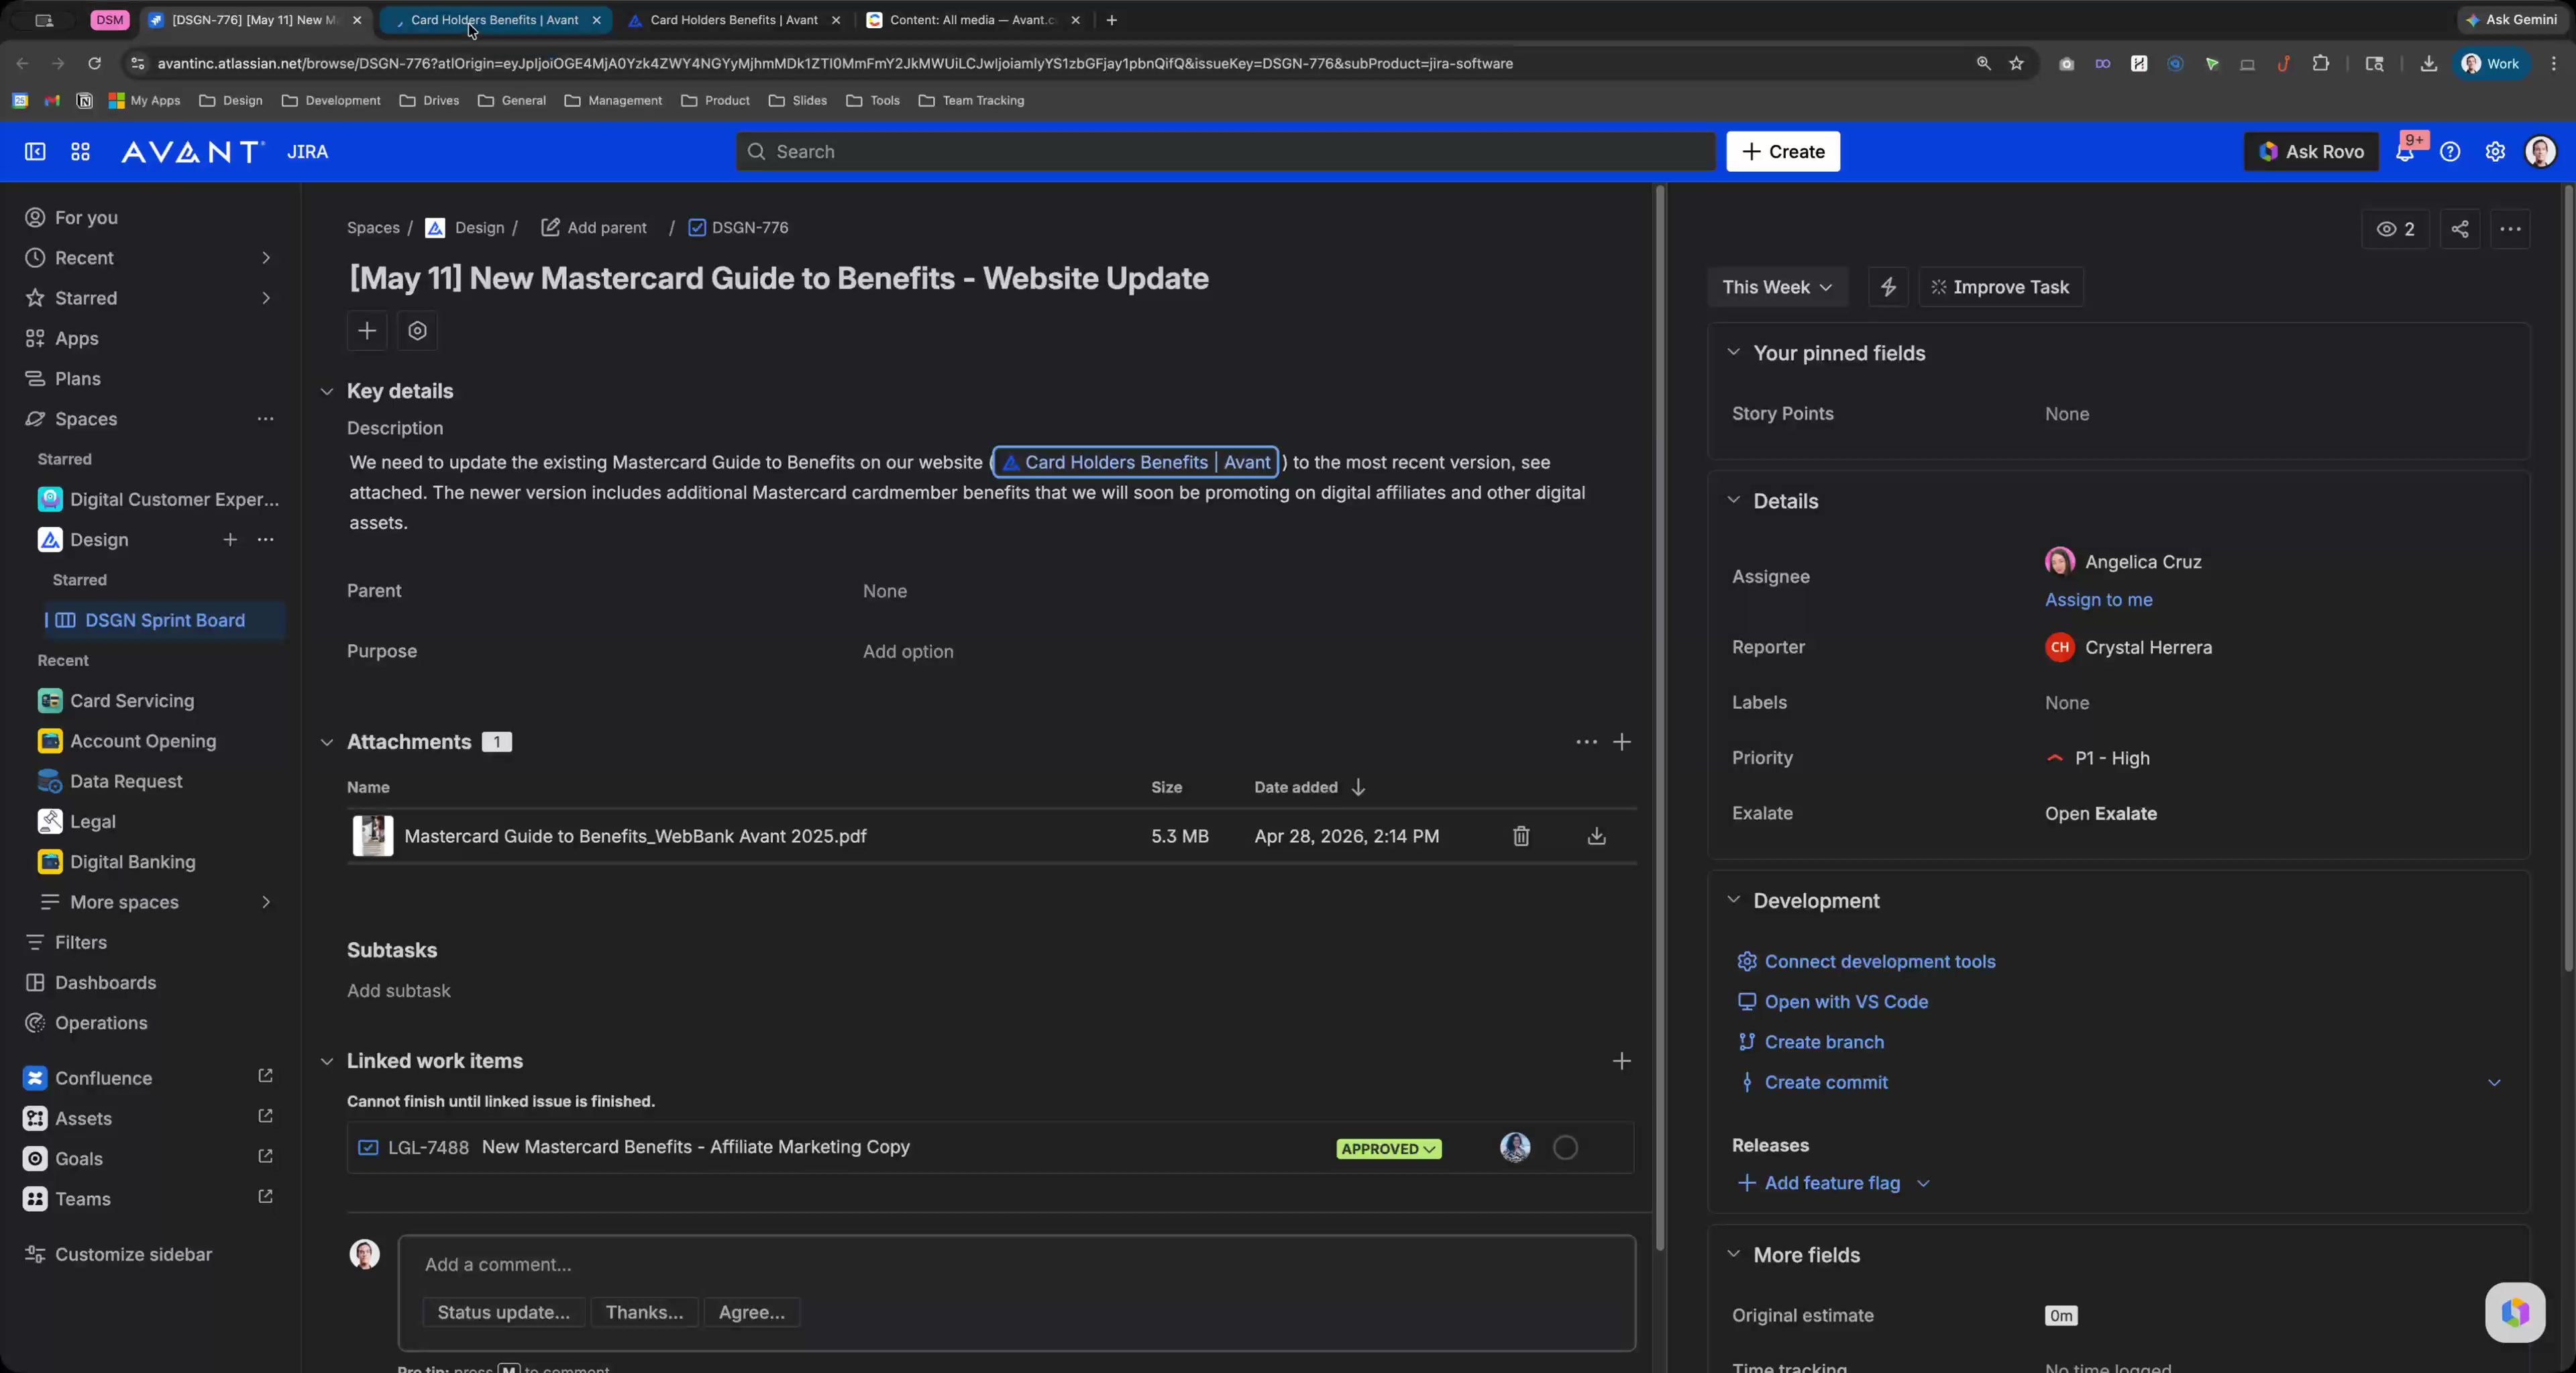Open Jira settings gear icon
Viewport: 2576px width, 1373px height.
pos(2496,152)
